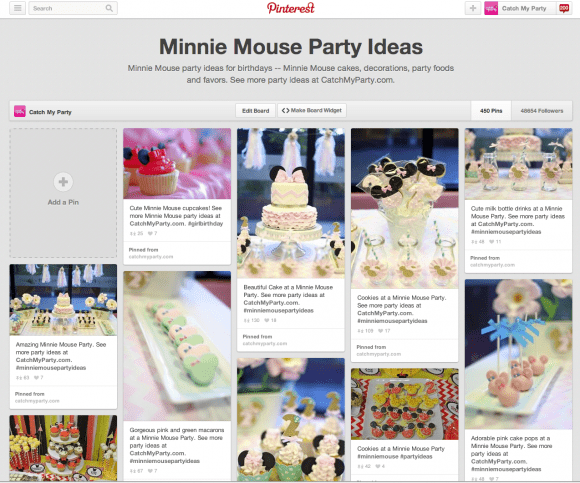Click the plus icon on Add a Pin
The height and width of the screenshot is (483, 580).
point(63,182)
